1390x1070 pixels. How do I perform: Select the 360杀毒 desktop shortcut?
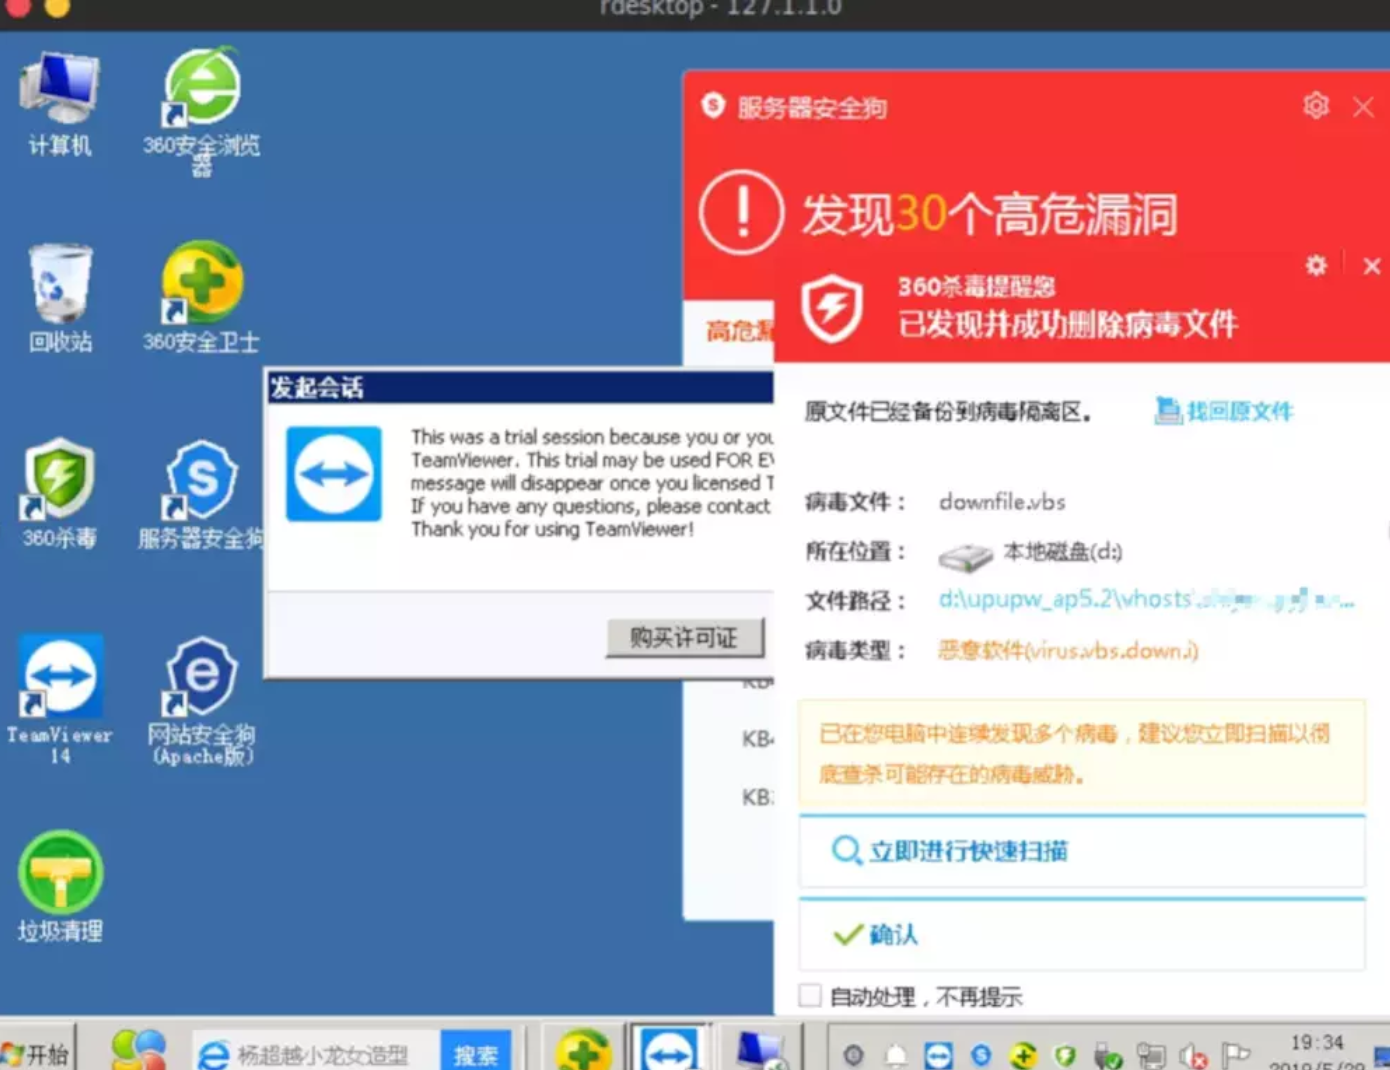point(59,493)
